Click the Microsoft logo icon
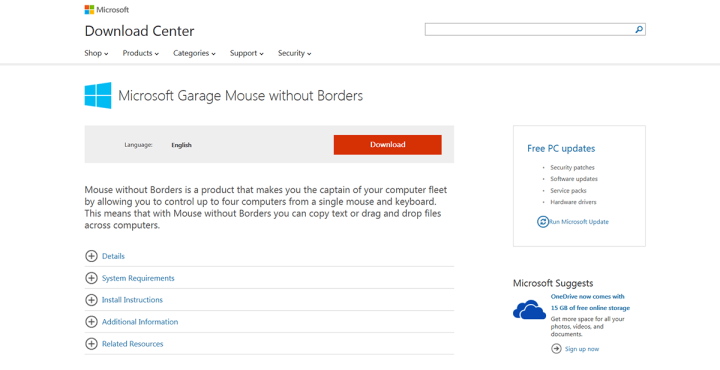 point(89,10)
